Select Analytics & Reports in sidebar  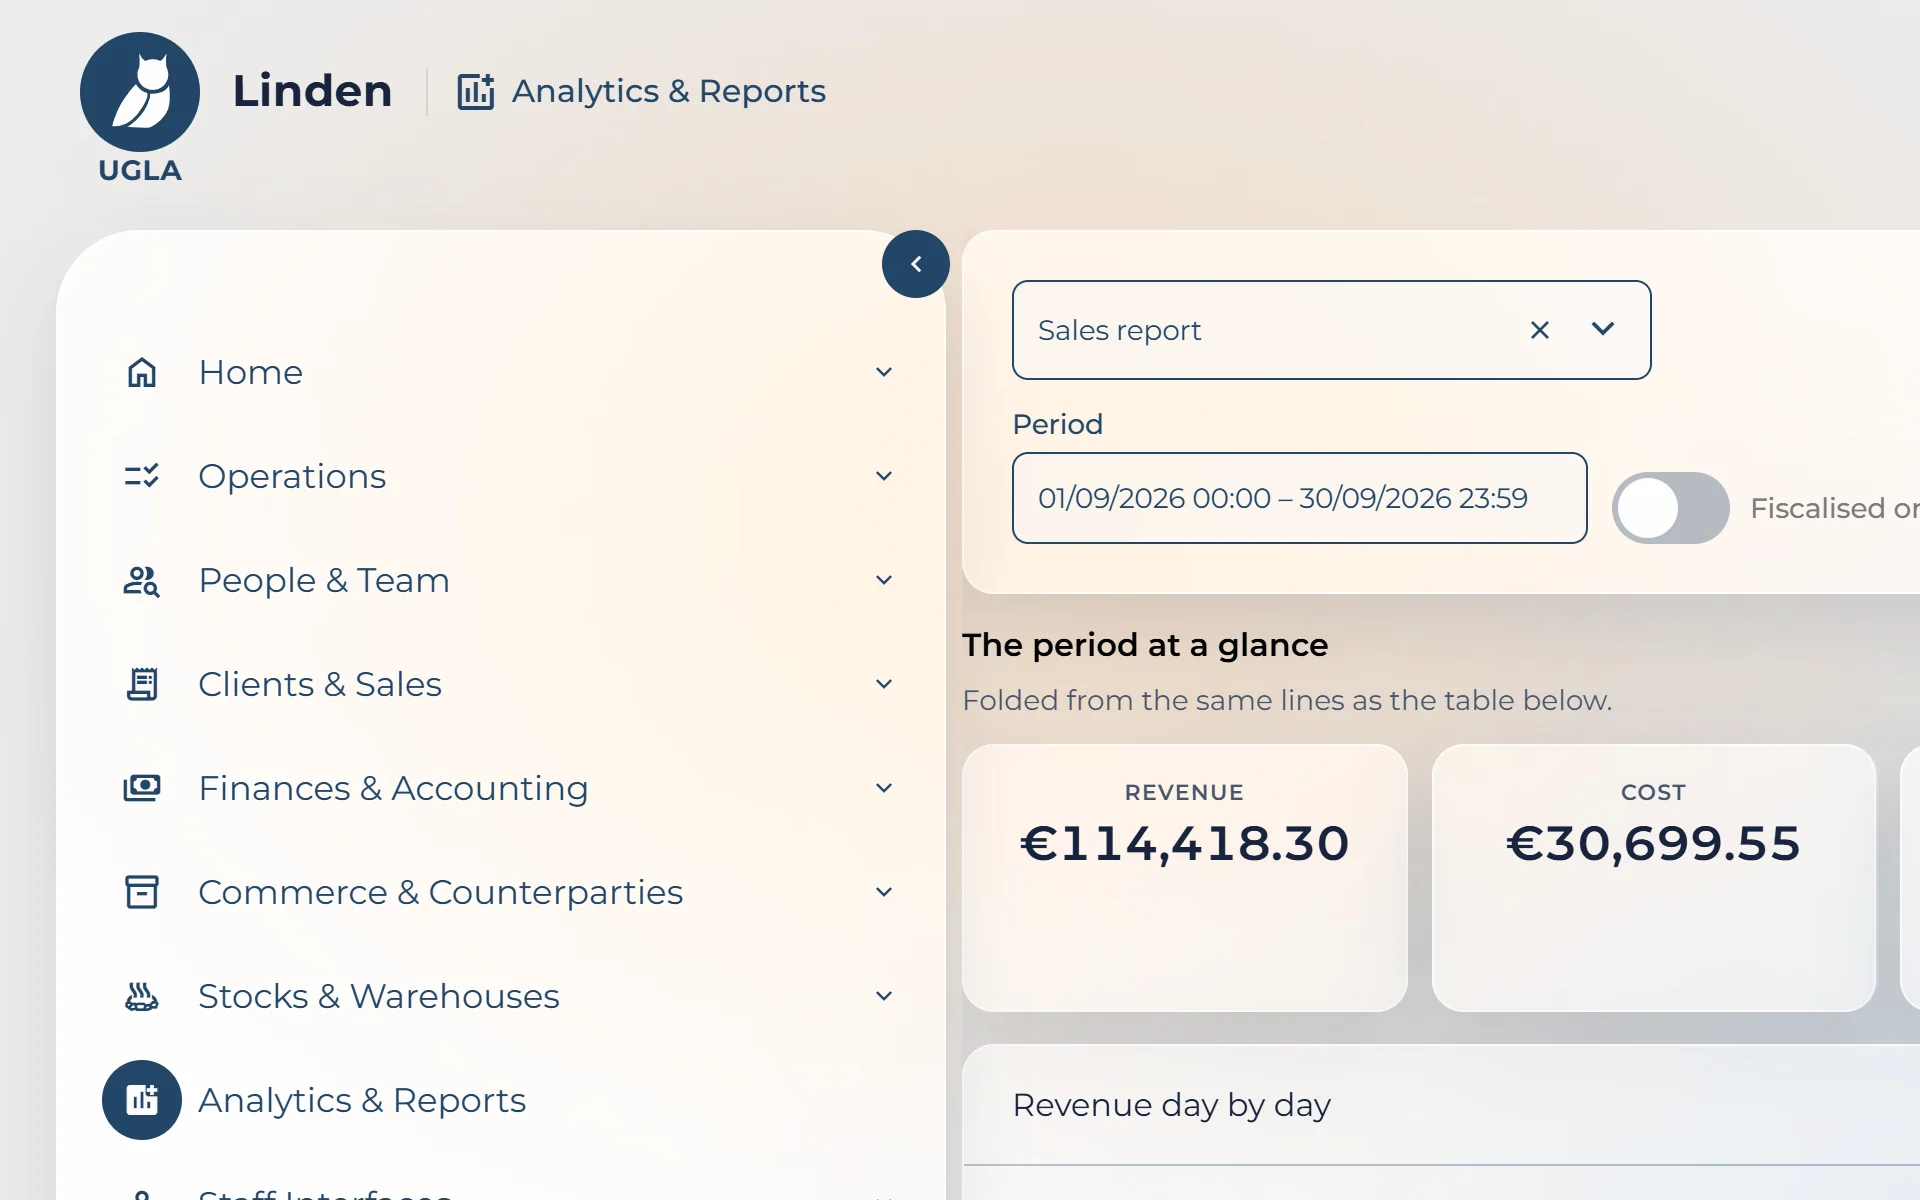501,1100
